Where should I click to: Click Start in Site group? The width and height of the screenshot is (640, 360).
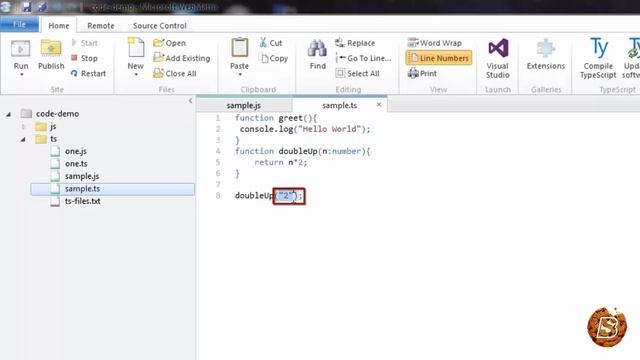[x=84, y=43]
